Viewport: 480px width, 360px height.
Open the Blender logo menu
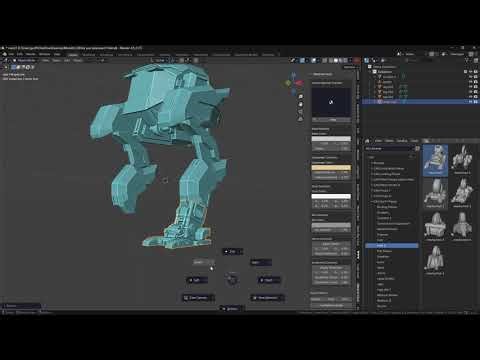(x=5, y=54)
